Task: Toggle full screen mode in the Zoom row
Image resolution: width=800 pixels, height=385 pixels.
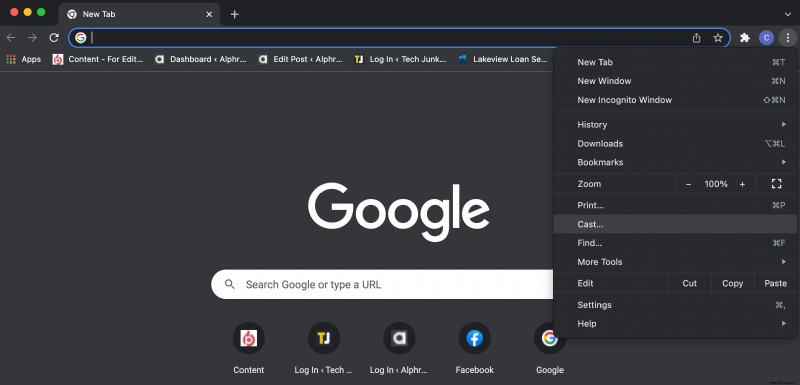Action: pyautogui.click(x=777, y=184)
